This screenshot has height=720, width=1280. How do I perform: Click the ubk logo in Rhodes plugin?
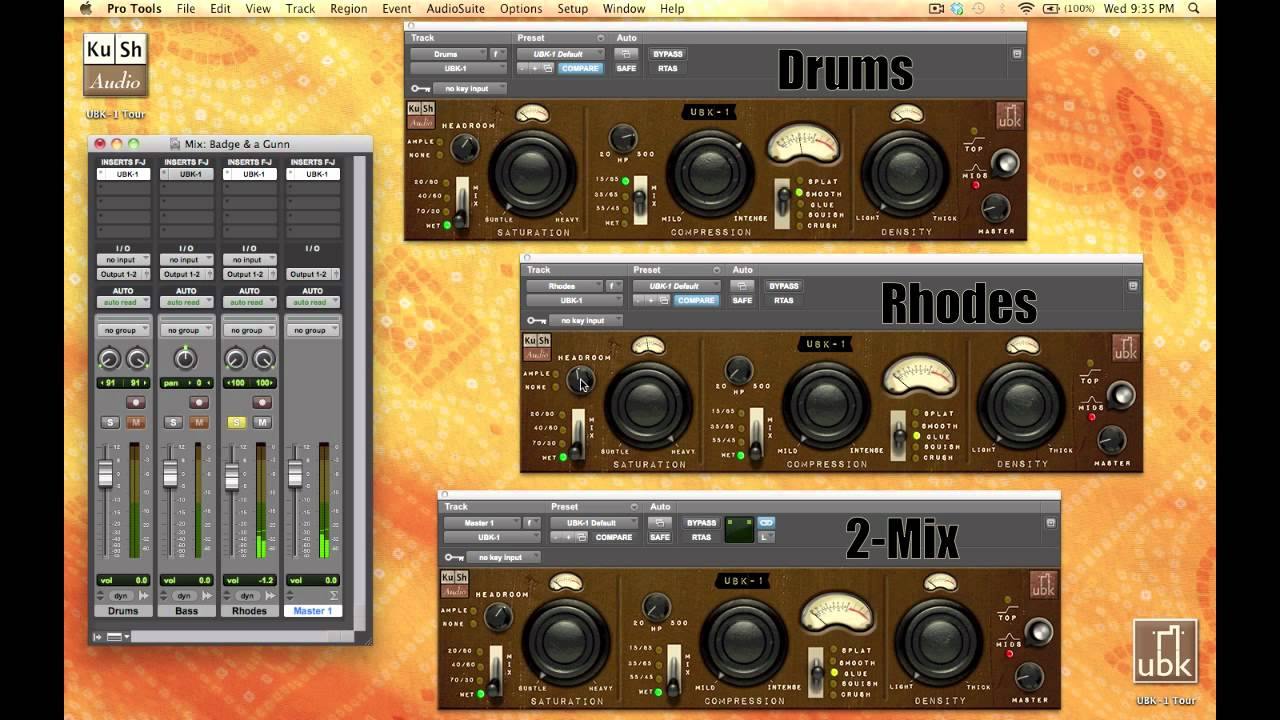1125,348
